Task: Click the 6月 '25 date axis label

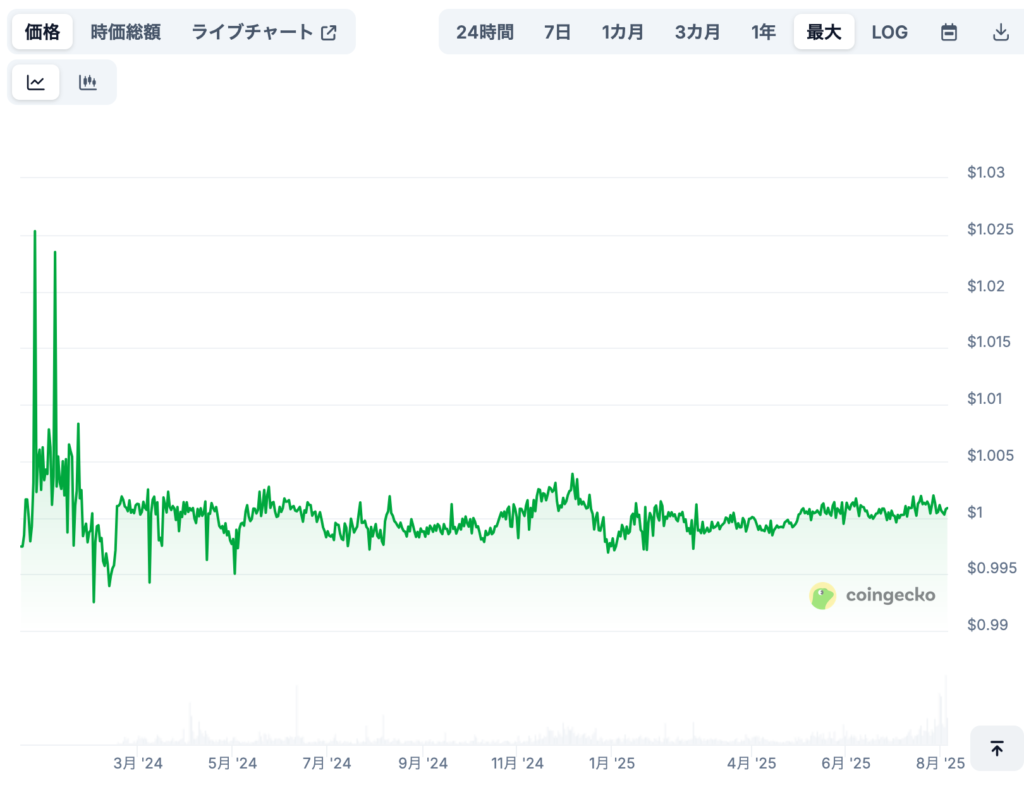Action: click(x=846, y=763)
